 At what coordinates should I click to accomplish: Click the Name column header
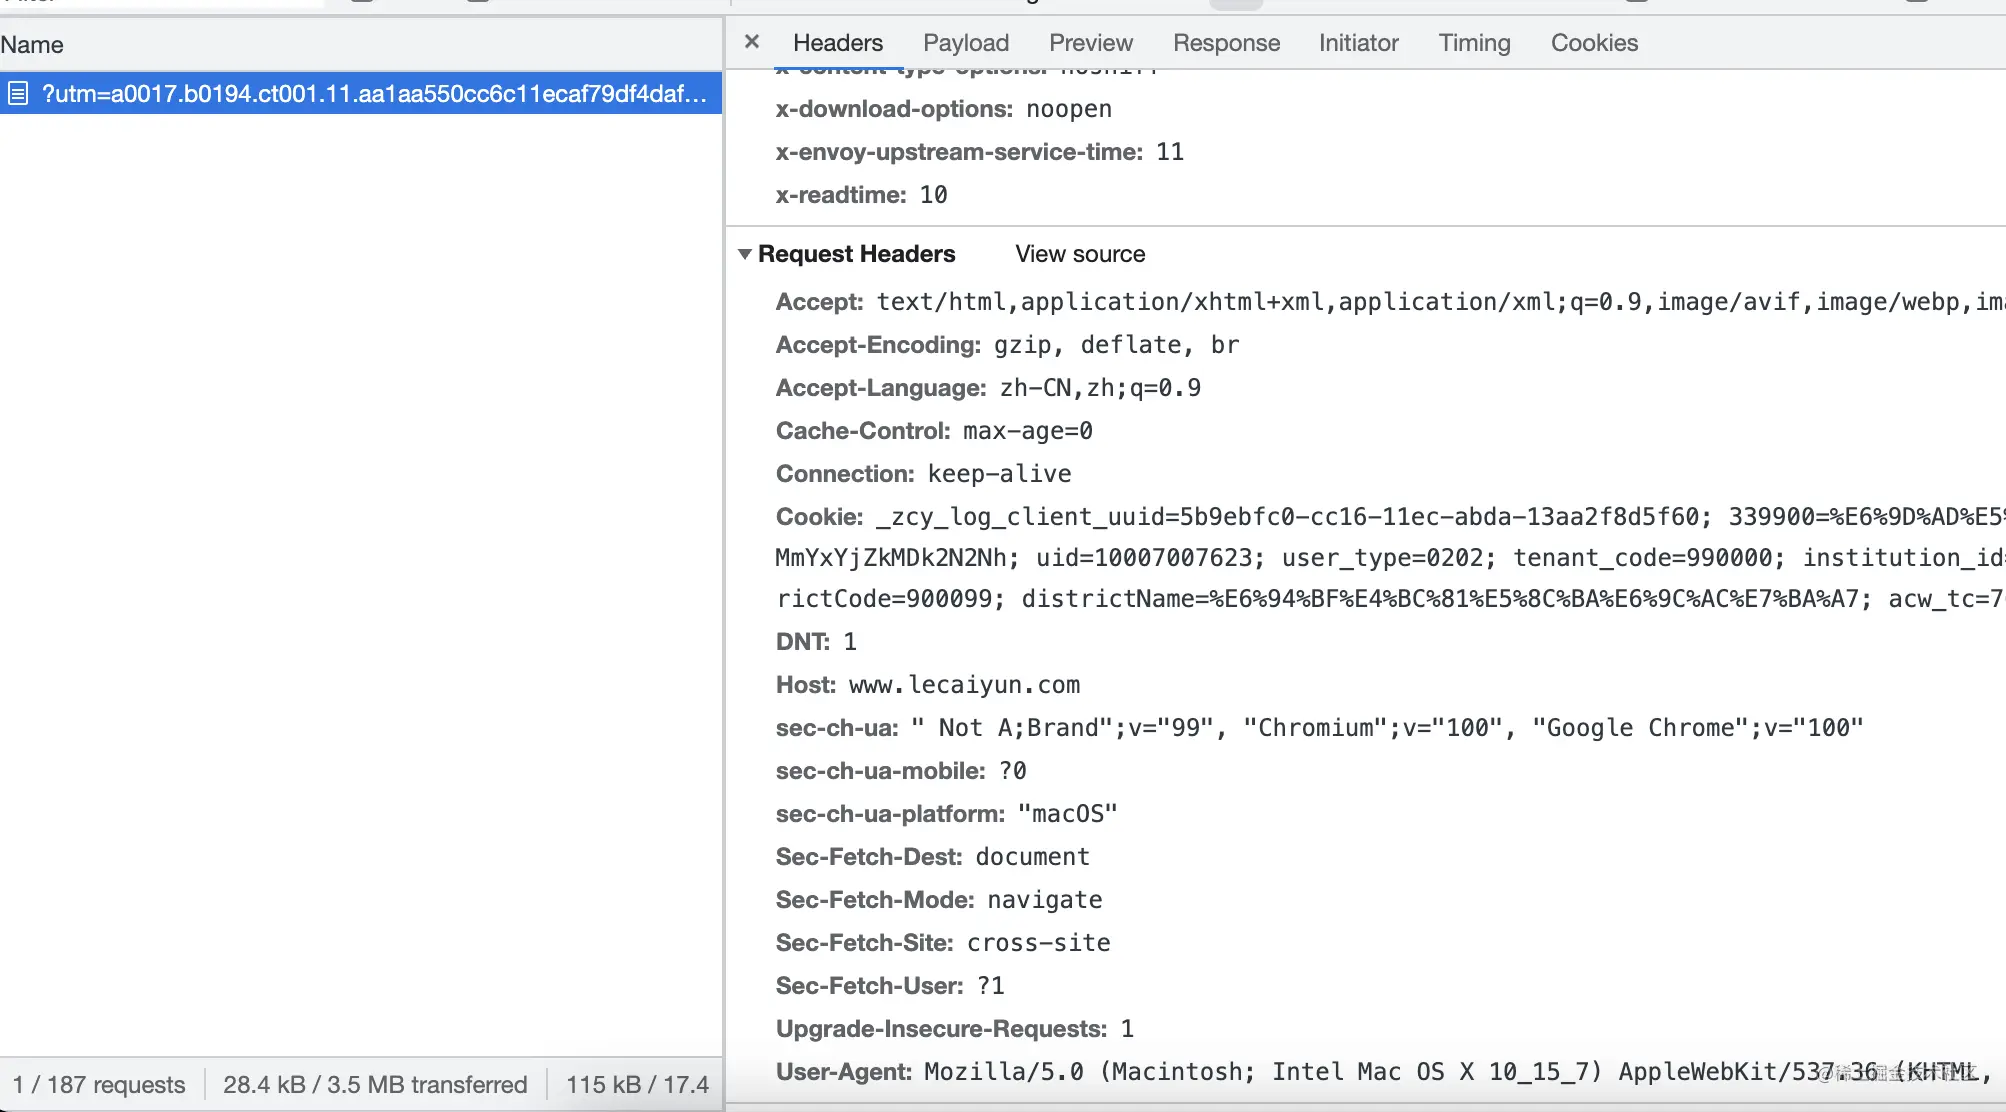click(32, 45)
